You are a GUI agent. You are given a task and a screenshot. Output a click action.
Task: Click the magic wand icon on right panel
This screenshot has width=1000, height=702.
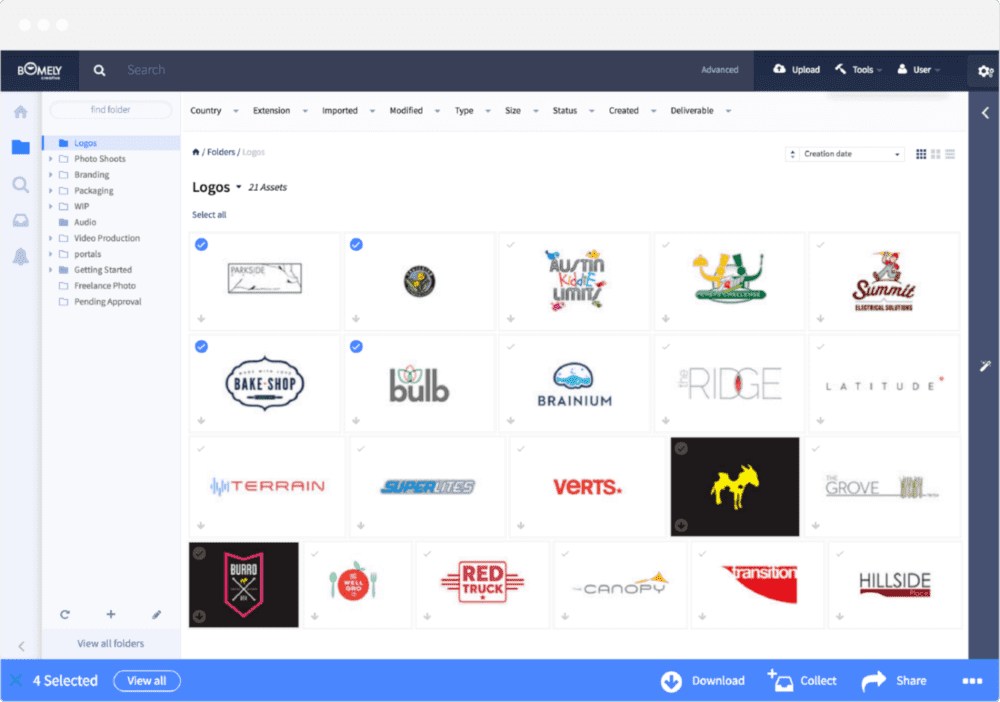tap(985, 367)
